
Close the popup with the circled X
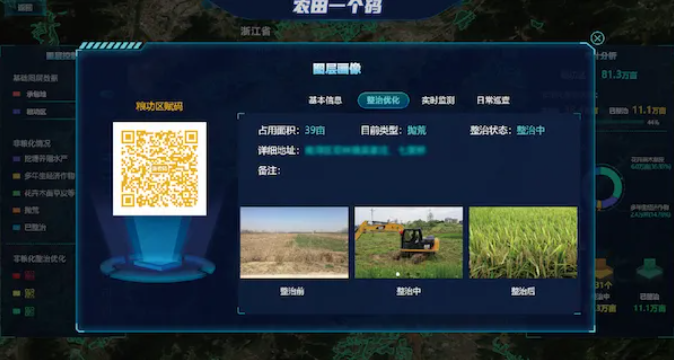point(597,38)
